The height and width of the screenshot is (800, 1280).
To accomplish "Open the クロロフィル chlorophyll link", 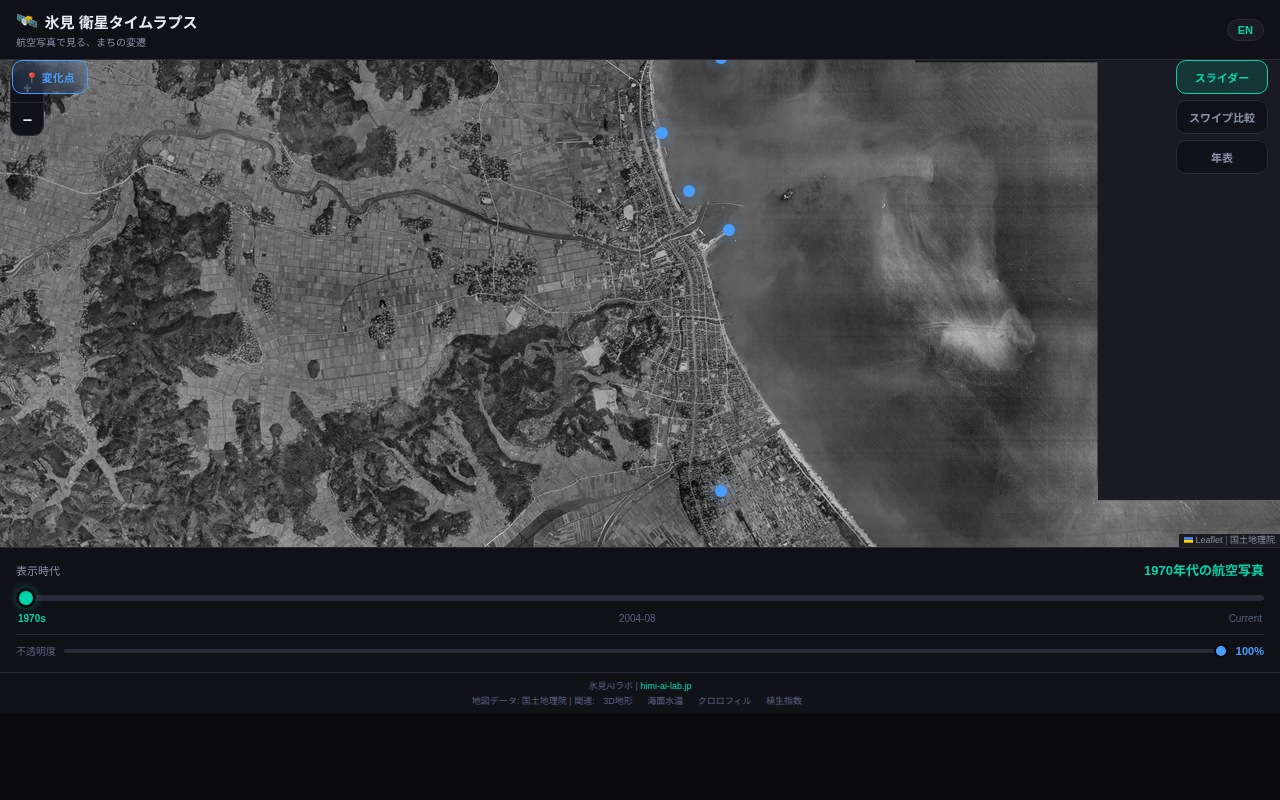I will 724,701.
